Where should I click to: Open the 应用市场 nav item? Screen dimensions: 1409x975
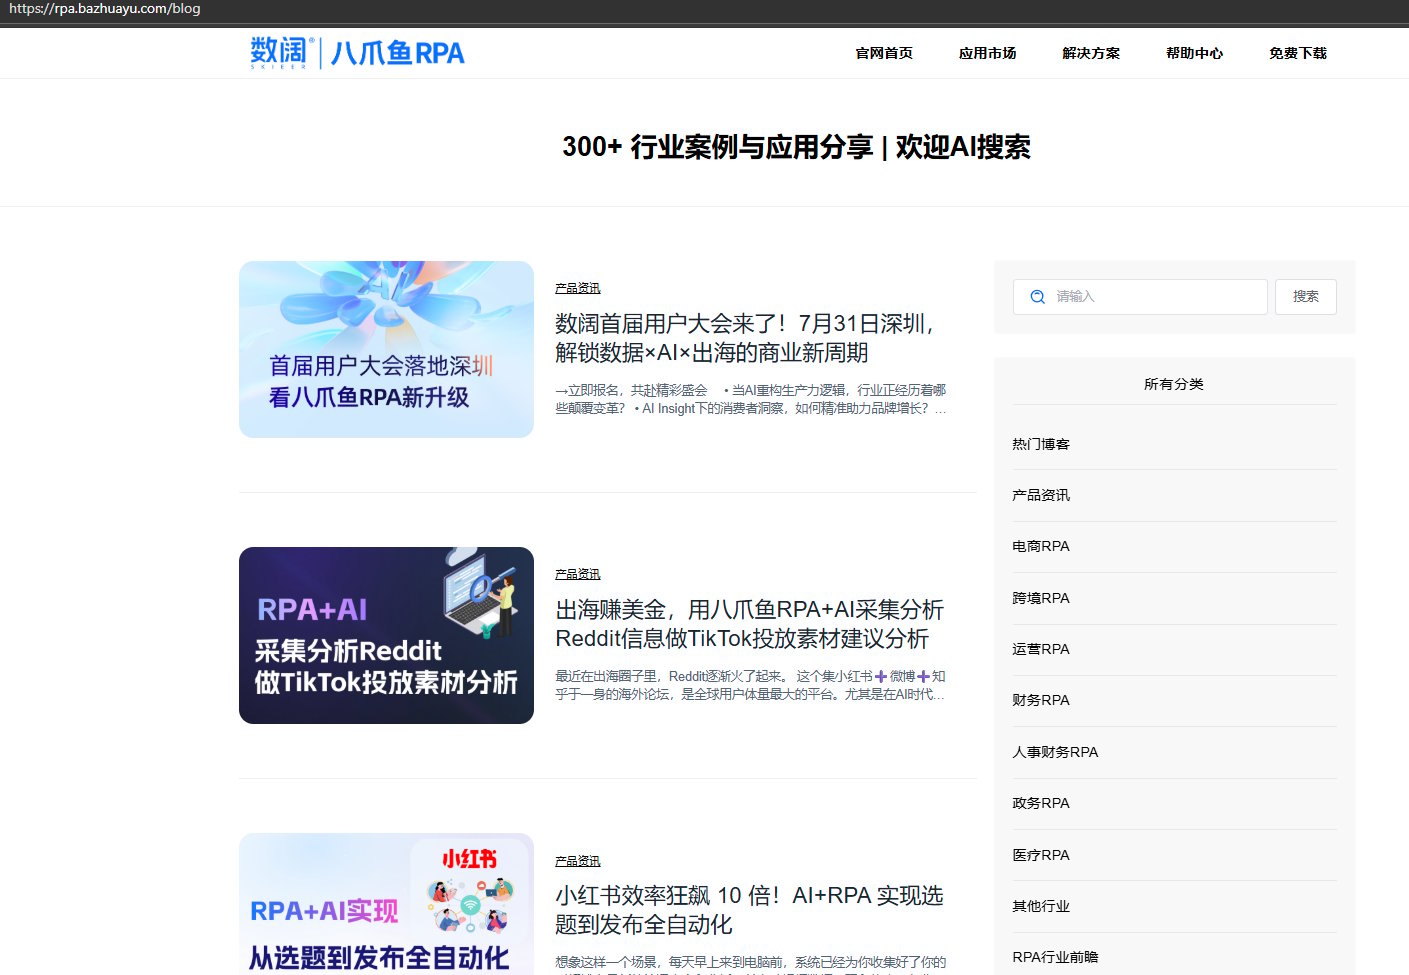click(x=987, y=53)
